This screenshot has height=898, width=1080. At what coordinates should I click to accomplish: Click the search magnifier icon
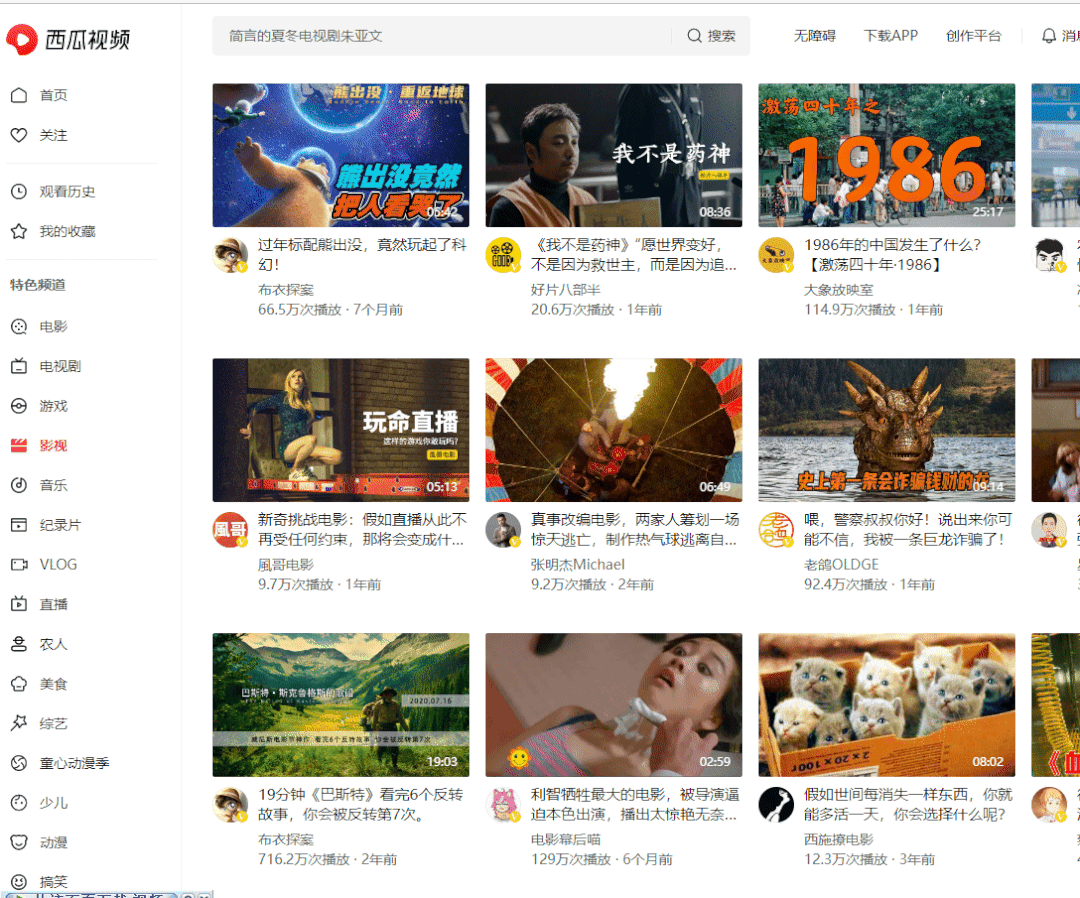click(x=694, y=36)
